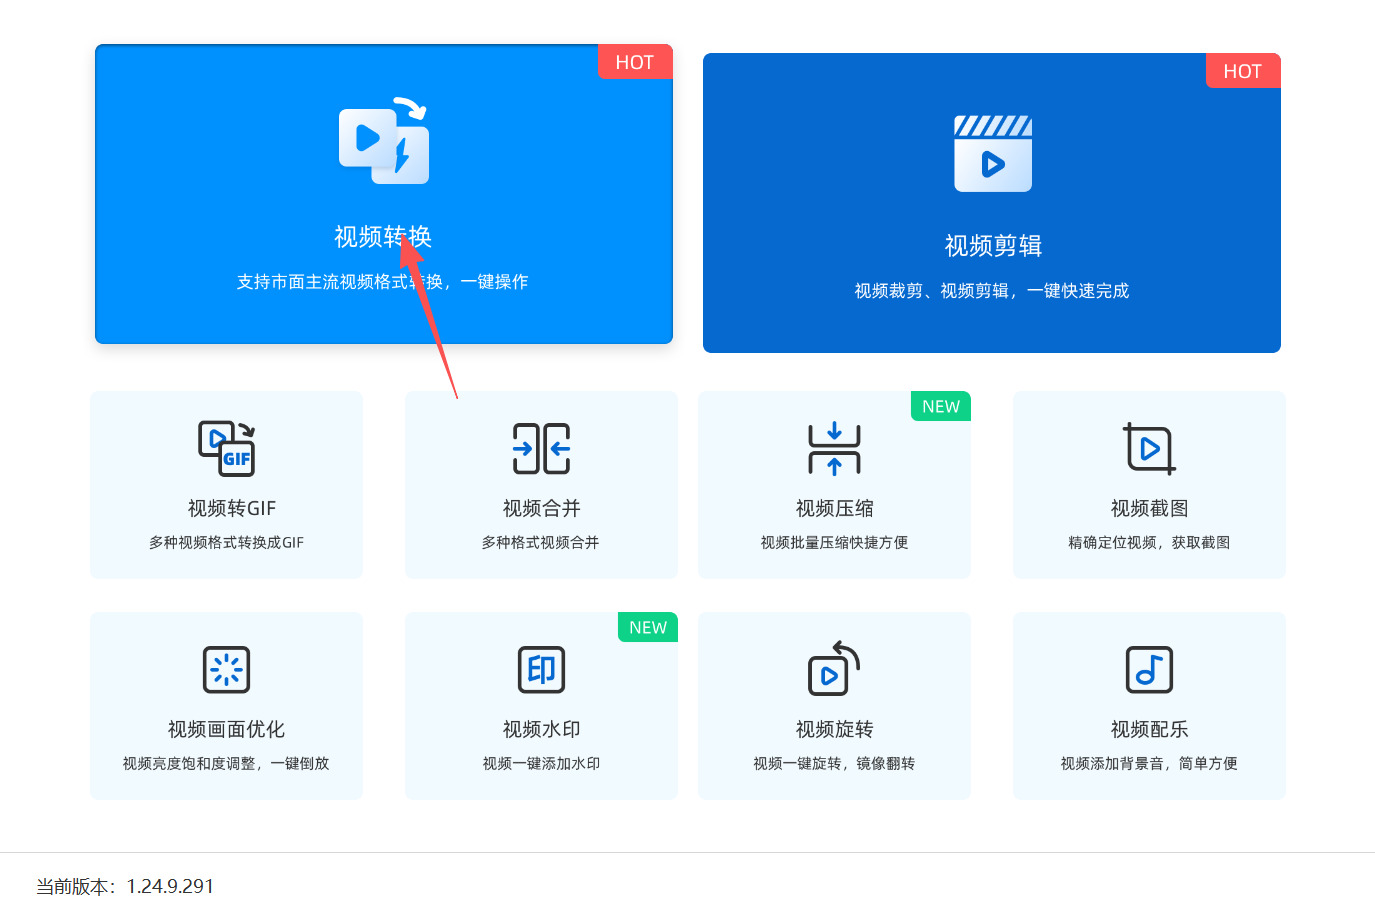Image resolution: width=1375 pixels, height=919 pixels.
Task: Select the 视频剪辑 title text
Action: (x=993, y=246)
